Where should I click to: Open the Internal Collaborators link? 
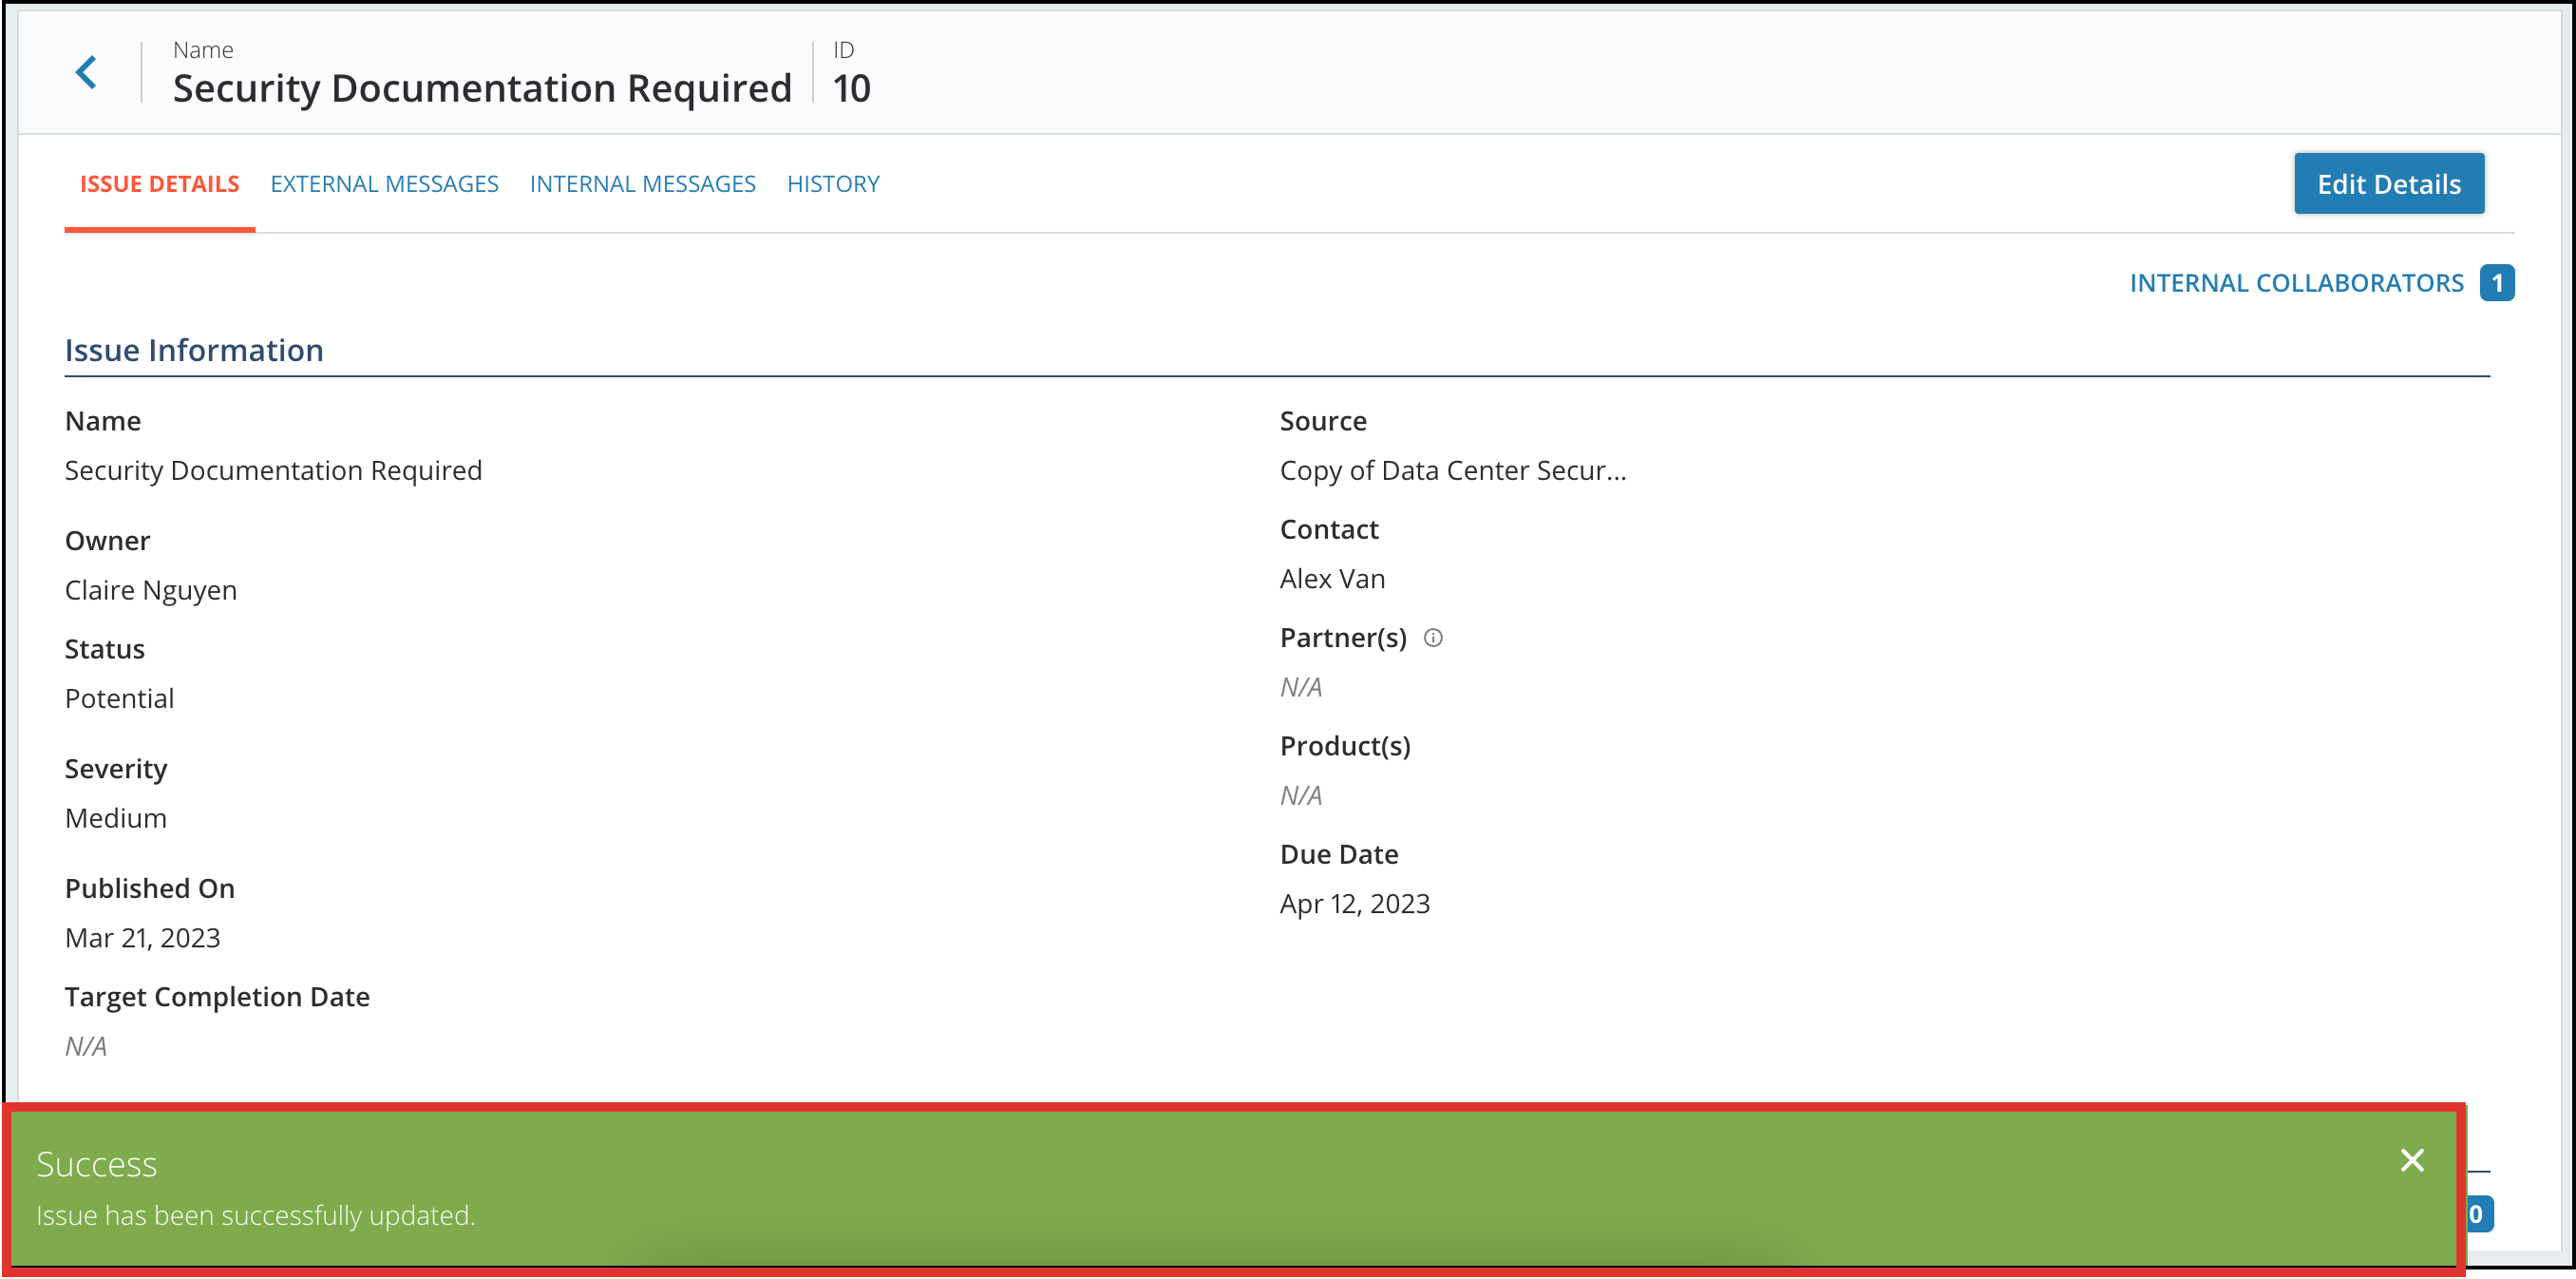click(2296, 283)
